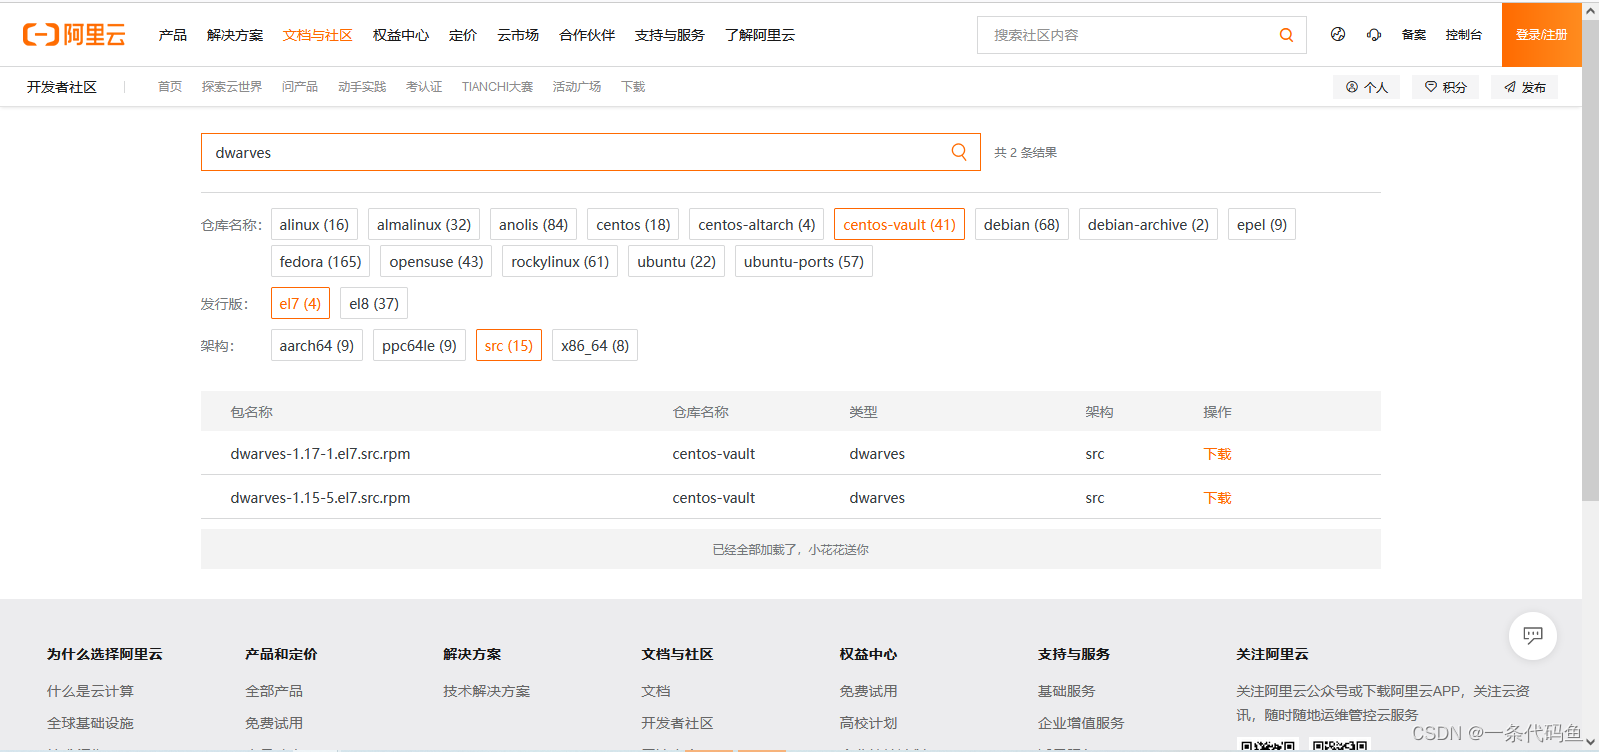Screen dimensions: 1599x752
Task: Click package name dwarves-1.15-5.el7.src.rpm
Action: tap(320, 498)
